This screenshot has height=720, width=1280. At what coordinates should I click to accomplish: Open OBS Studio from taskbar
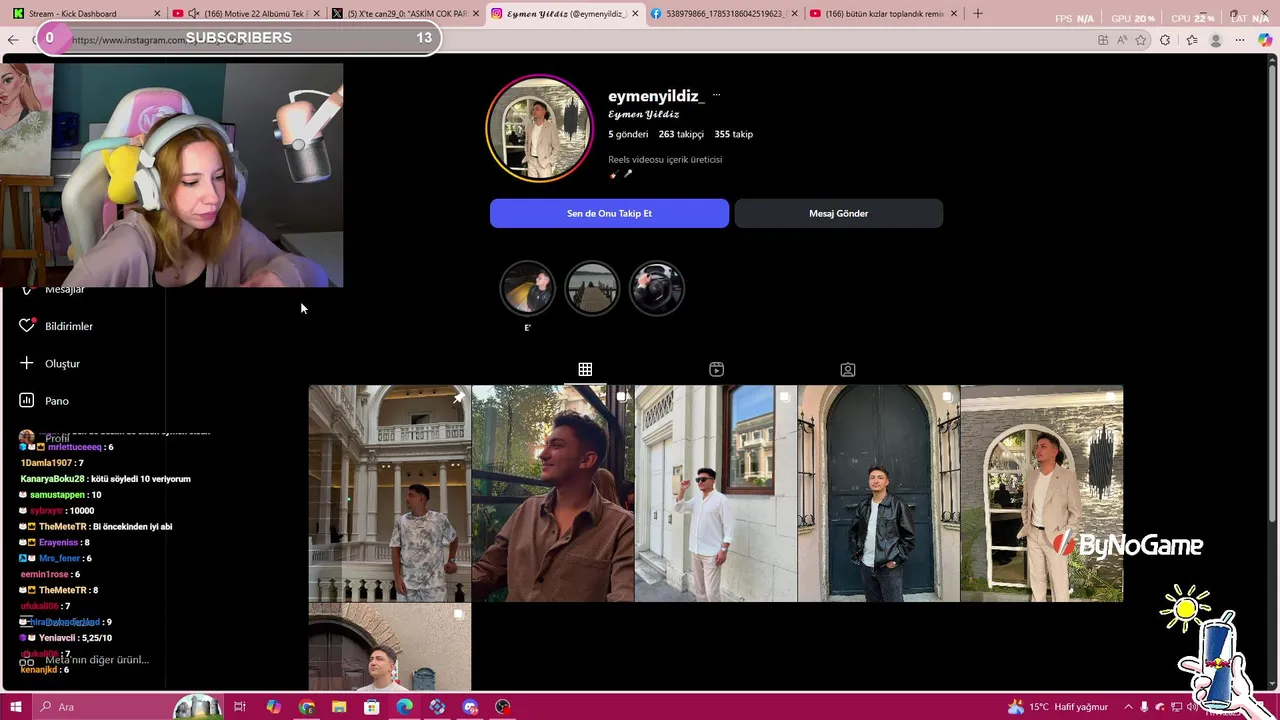[503, 707]
